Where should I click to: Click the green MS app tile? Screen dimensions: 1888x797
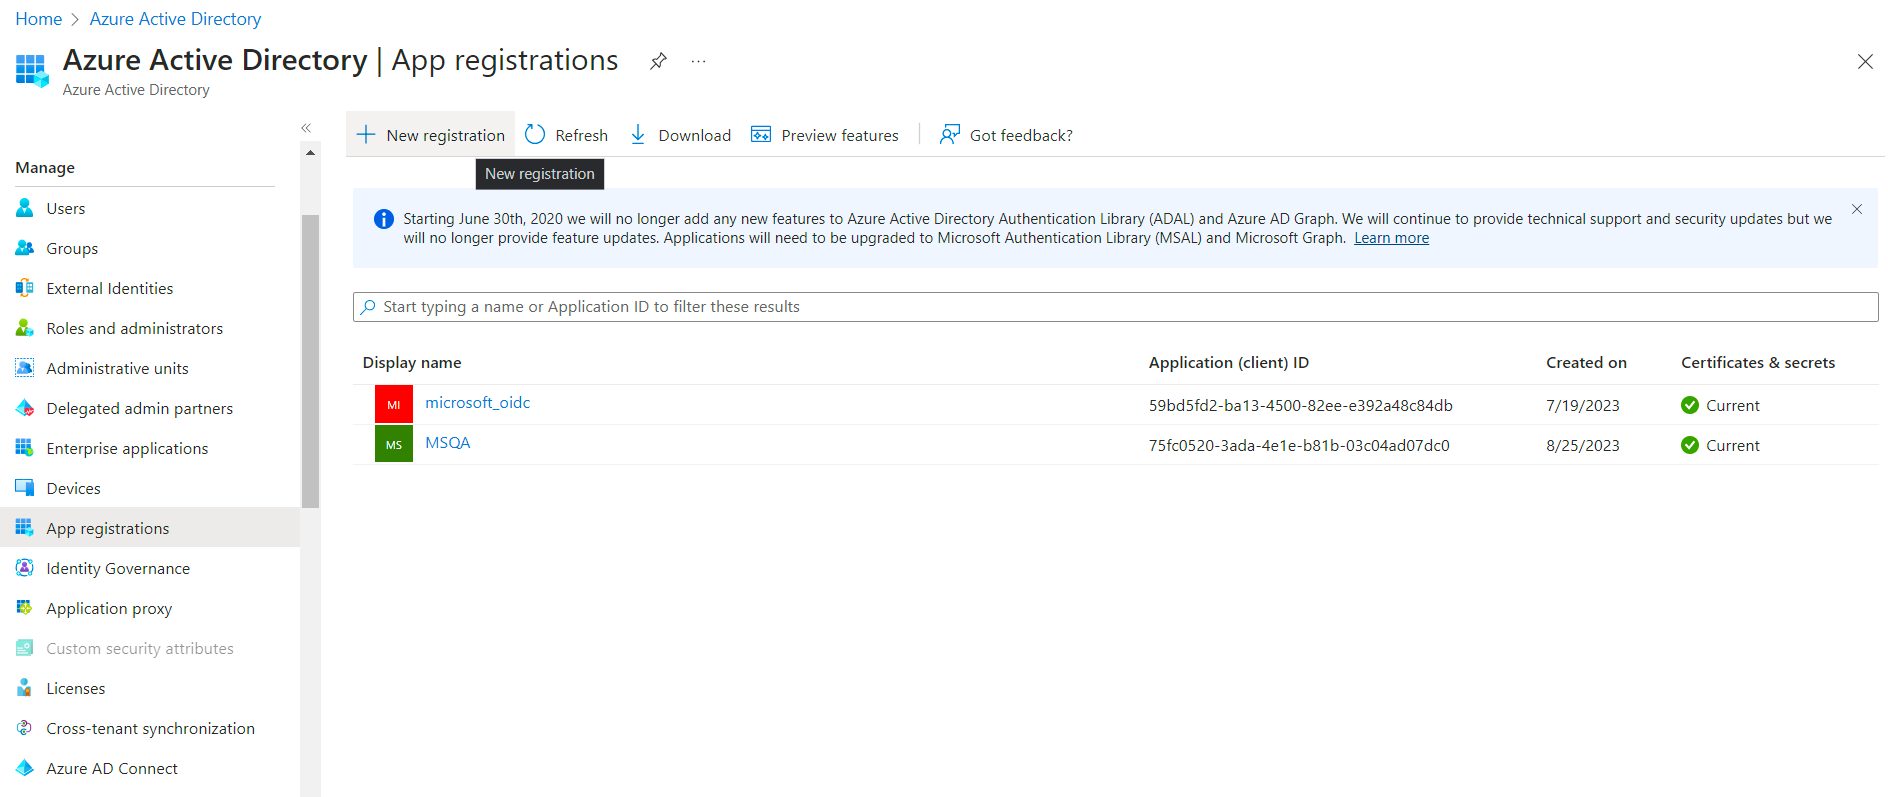point(394,444)
